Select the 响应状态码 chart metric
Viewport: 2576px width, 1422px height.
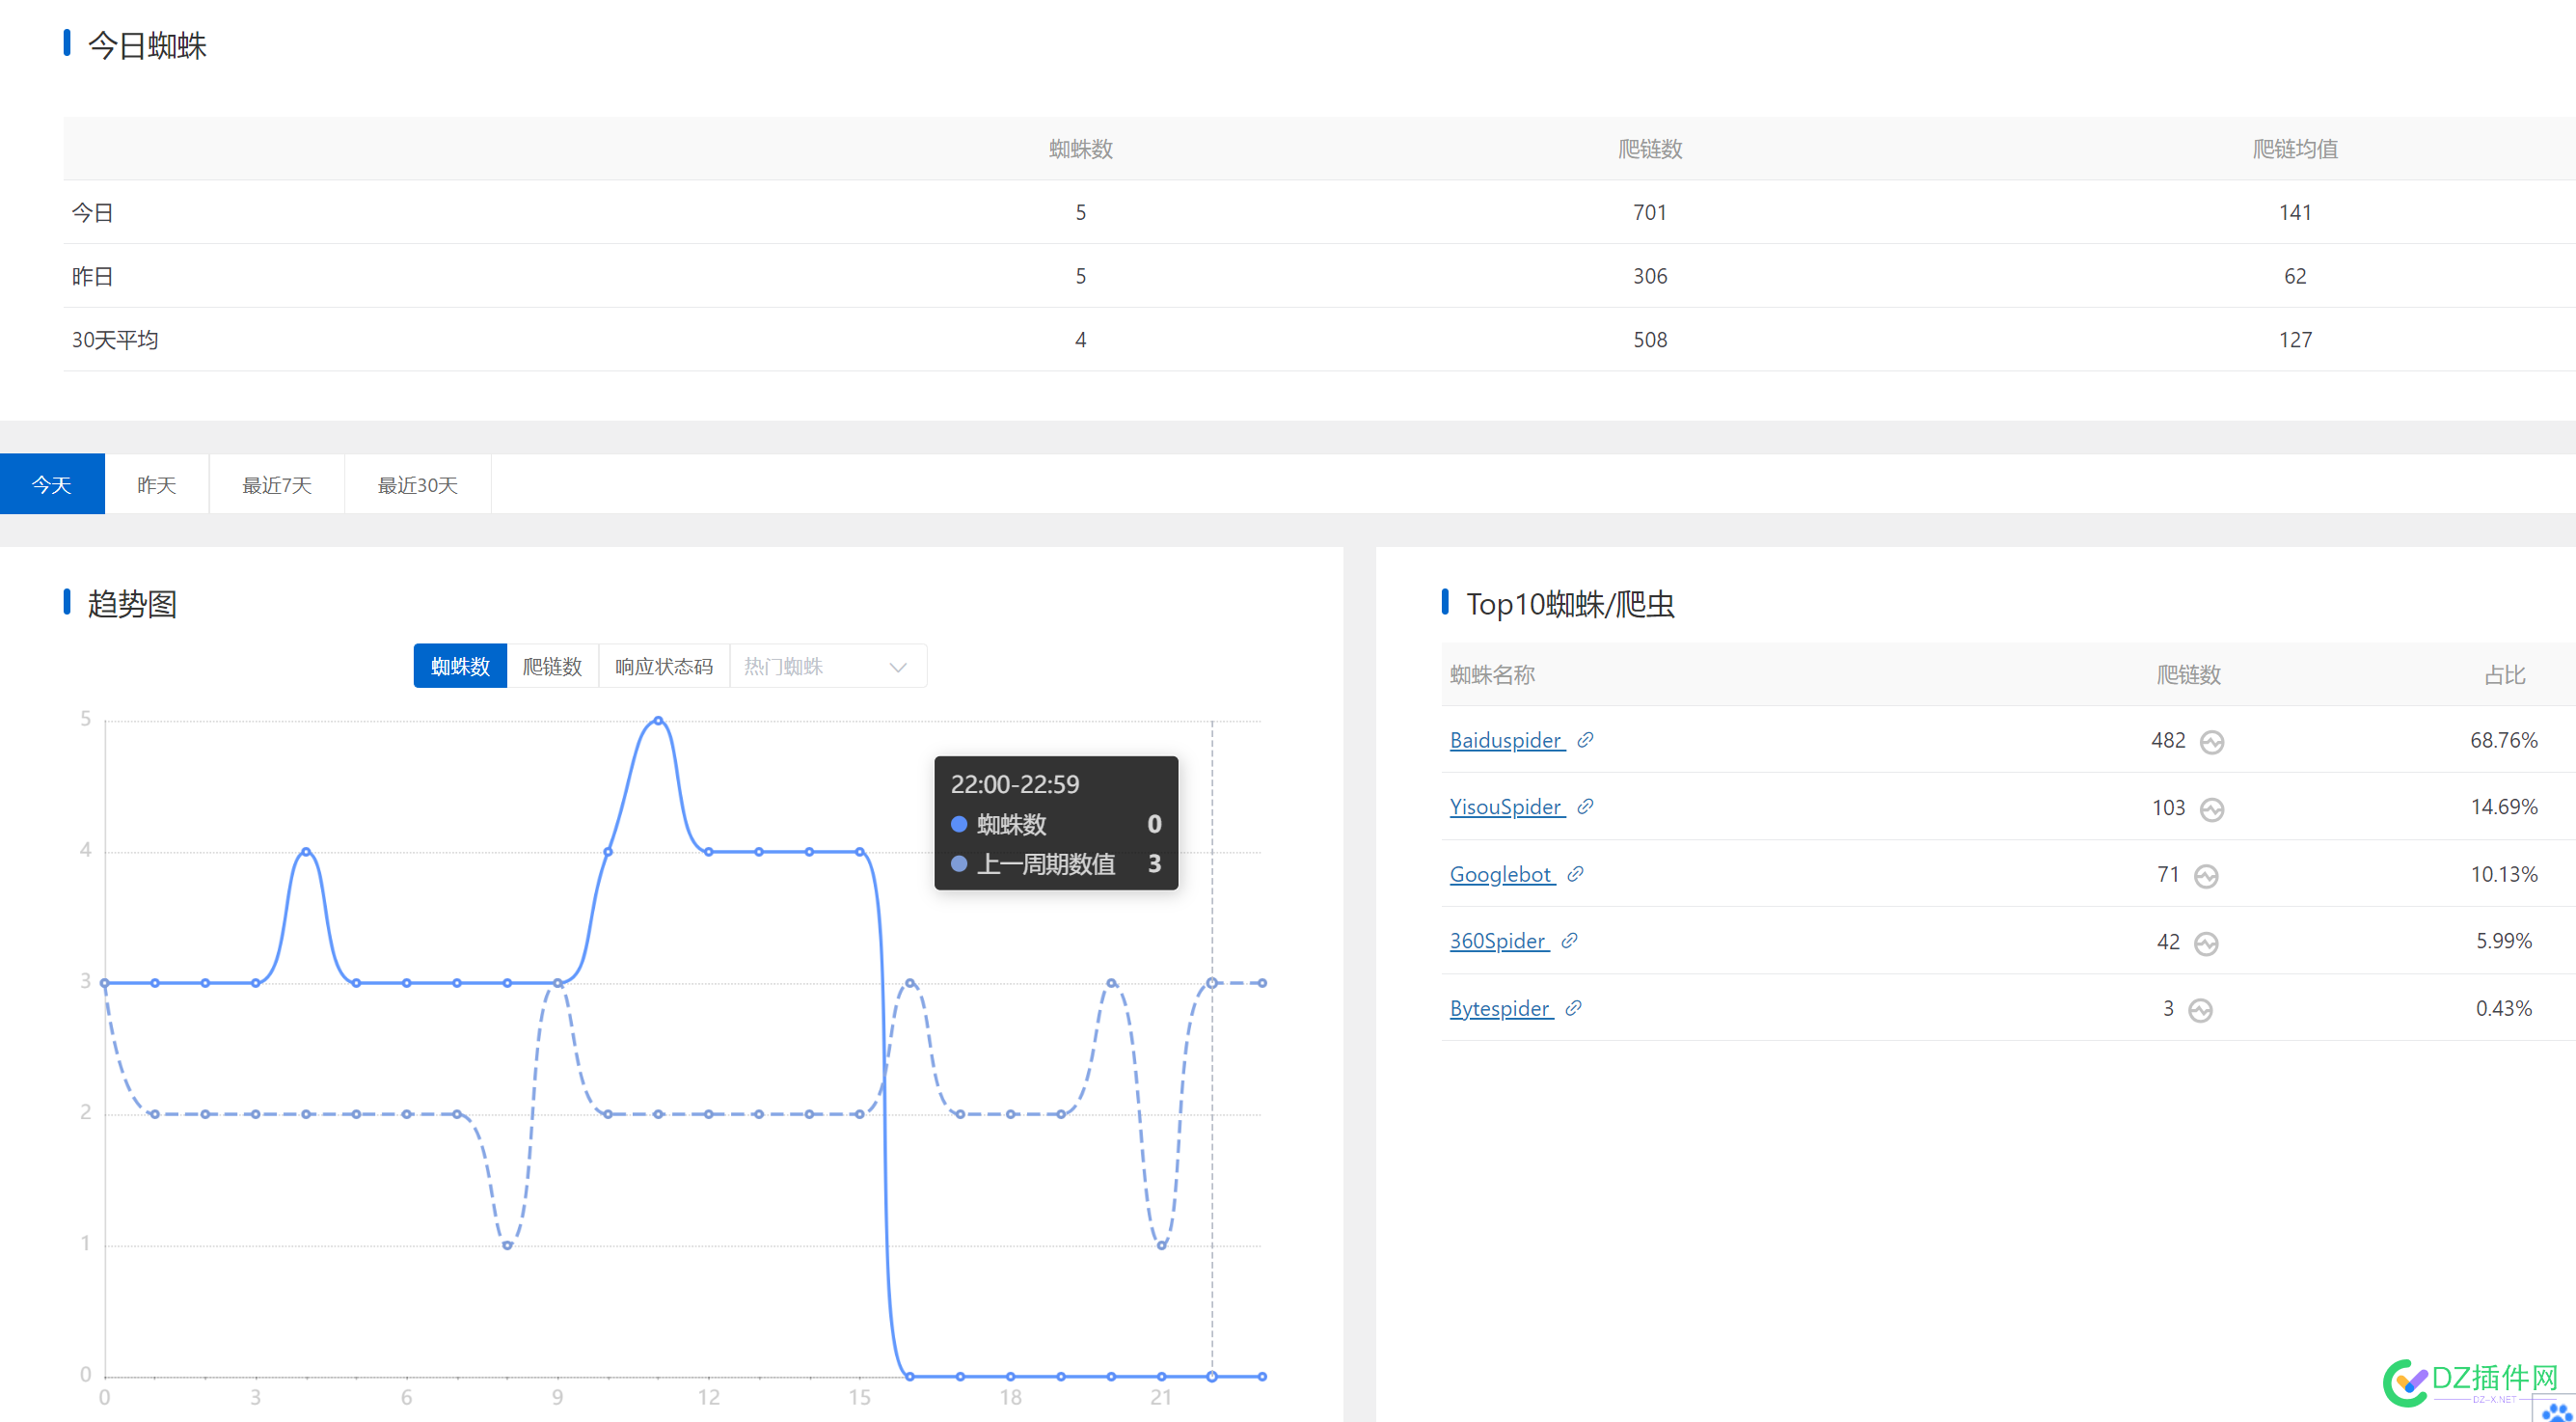[664, 666]
